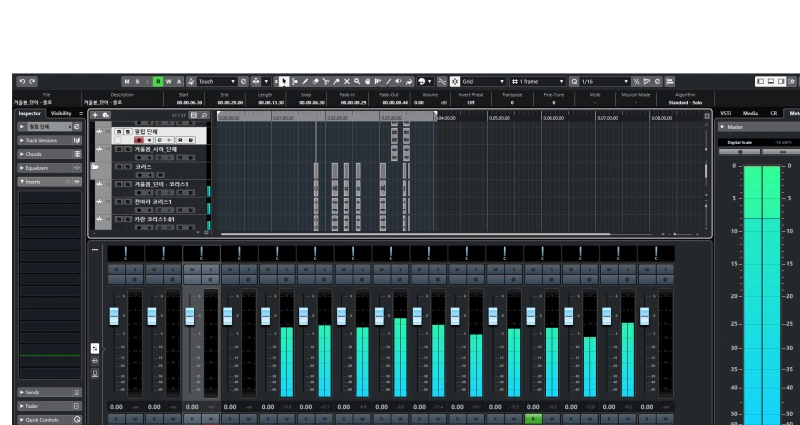Toggle global Mute M button in toolbar
The image size is (800, 425).
(x=126, y=81)
